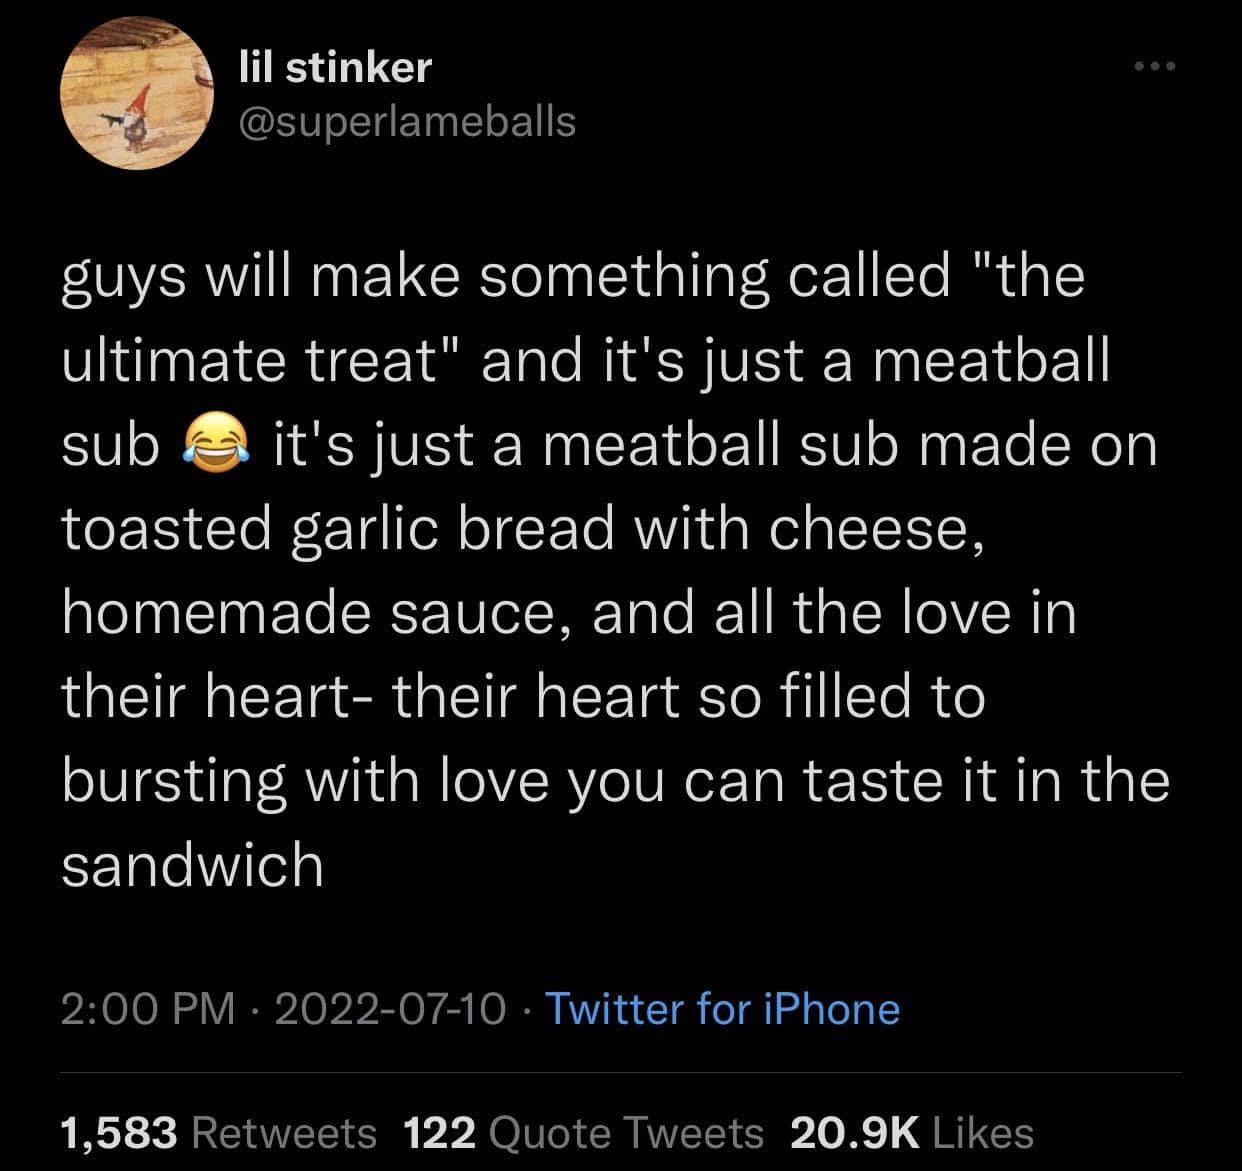Click the laughing-crying emoji in the tweet

point(212,445)
